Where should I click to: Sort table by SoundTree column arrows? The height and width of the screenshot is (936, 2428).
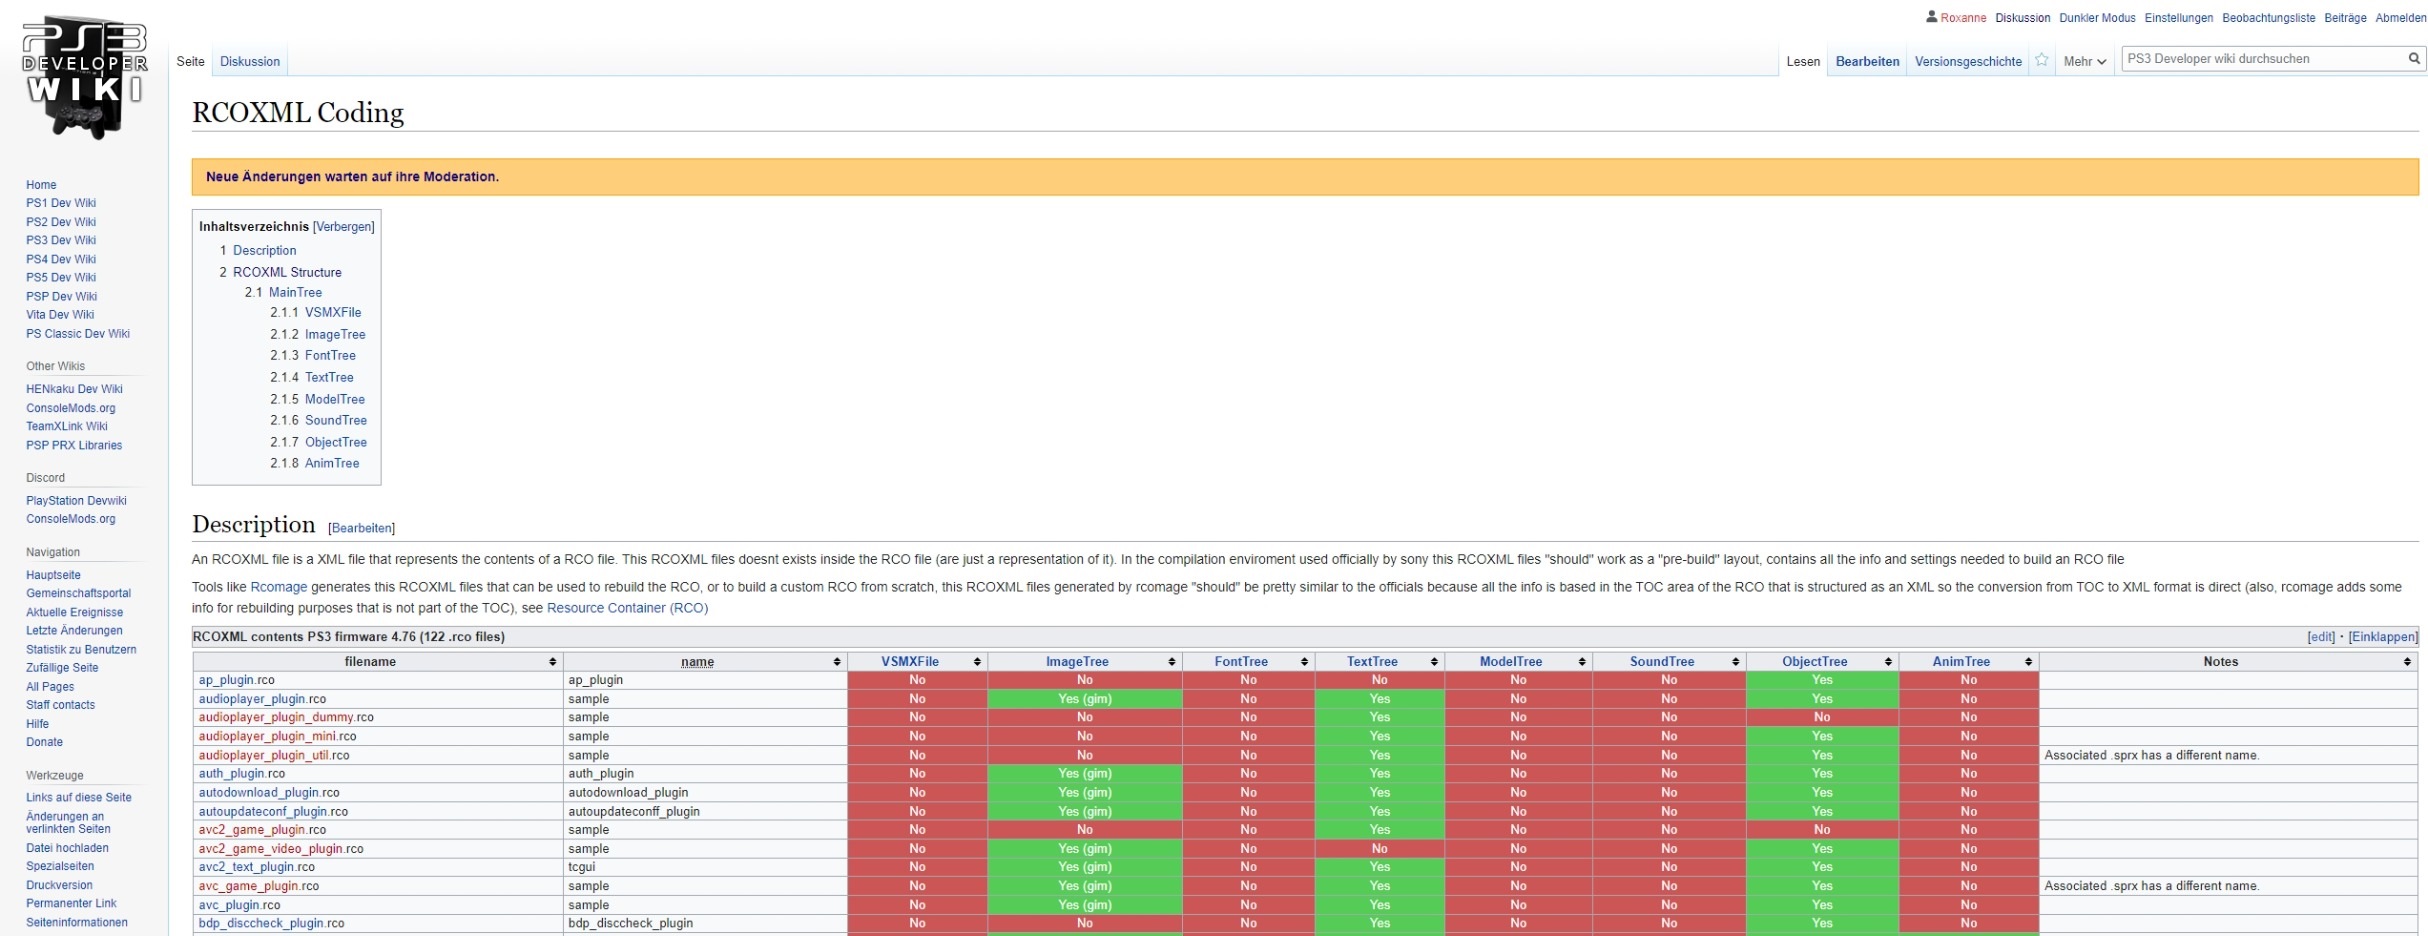click(1735, 662)
